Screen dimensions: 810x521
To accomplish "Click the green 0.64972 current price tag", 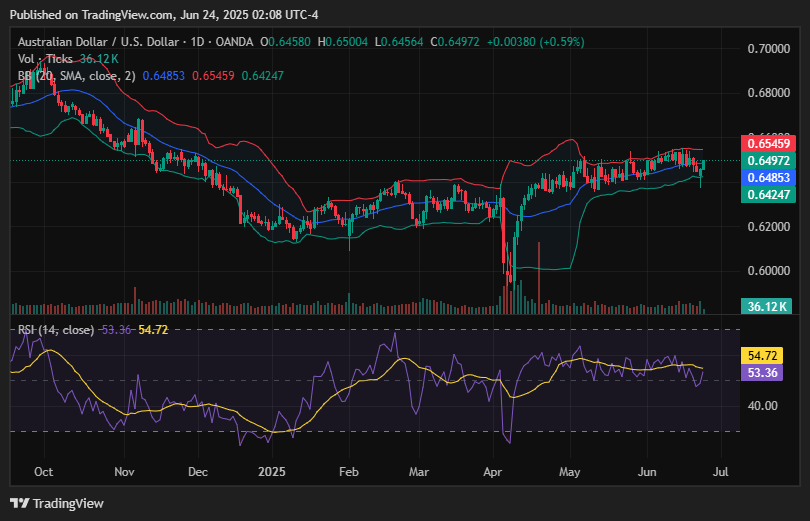I will coord(768,161).
